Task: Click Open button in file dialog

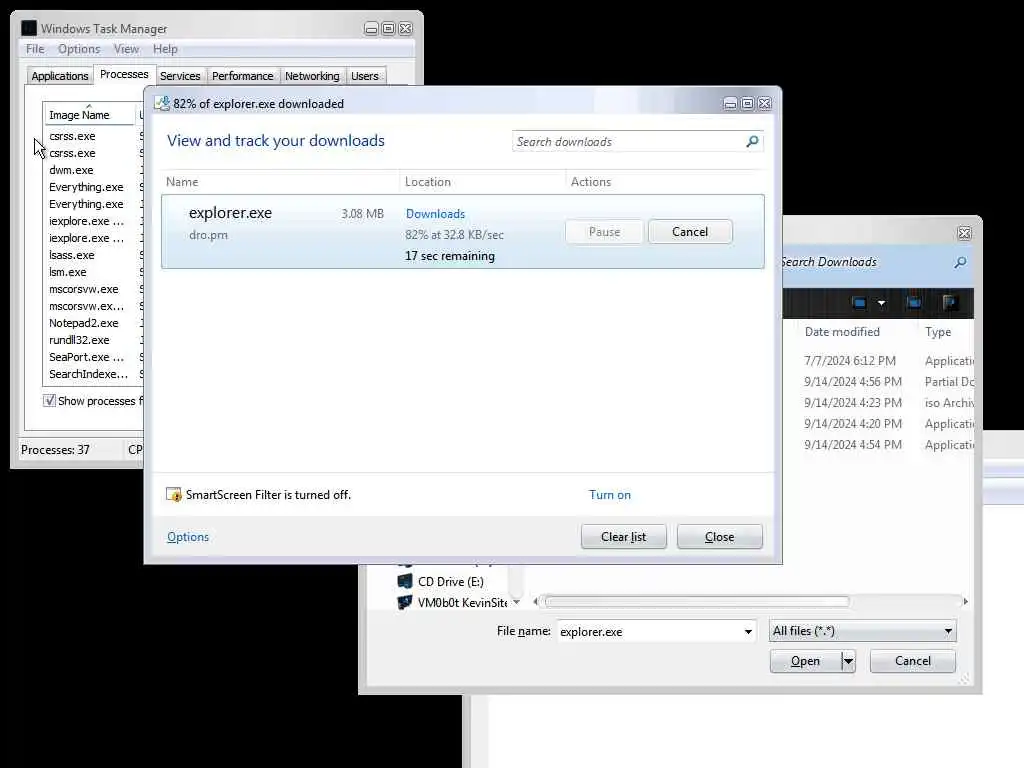Action: coord(805,661)
